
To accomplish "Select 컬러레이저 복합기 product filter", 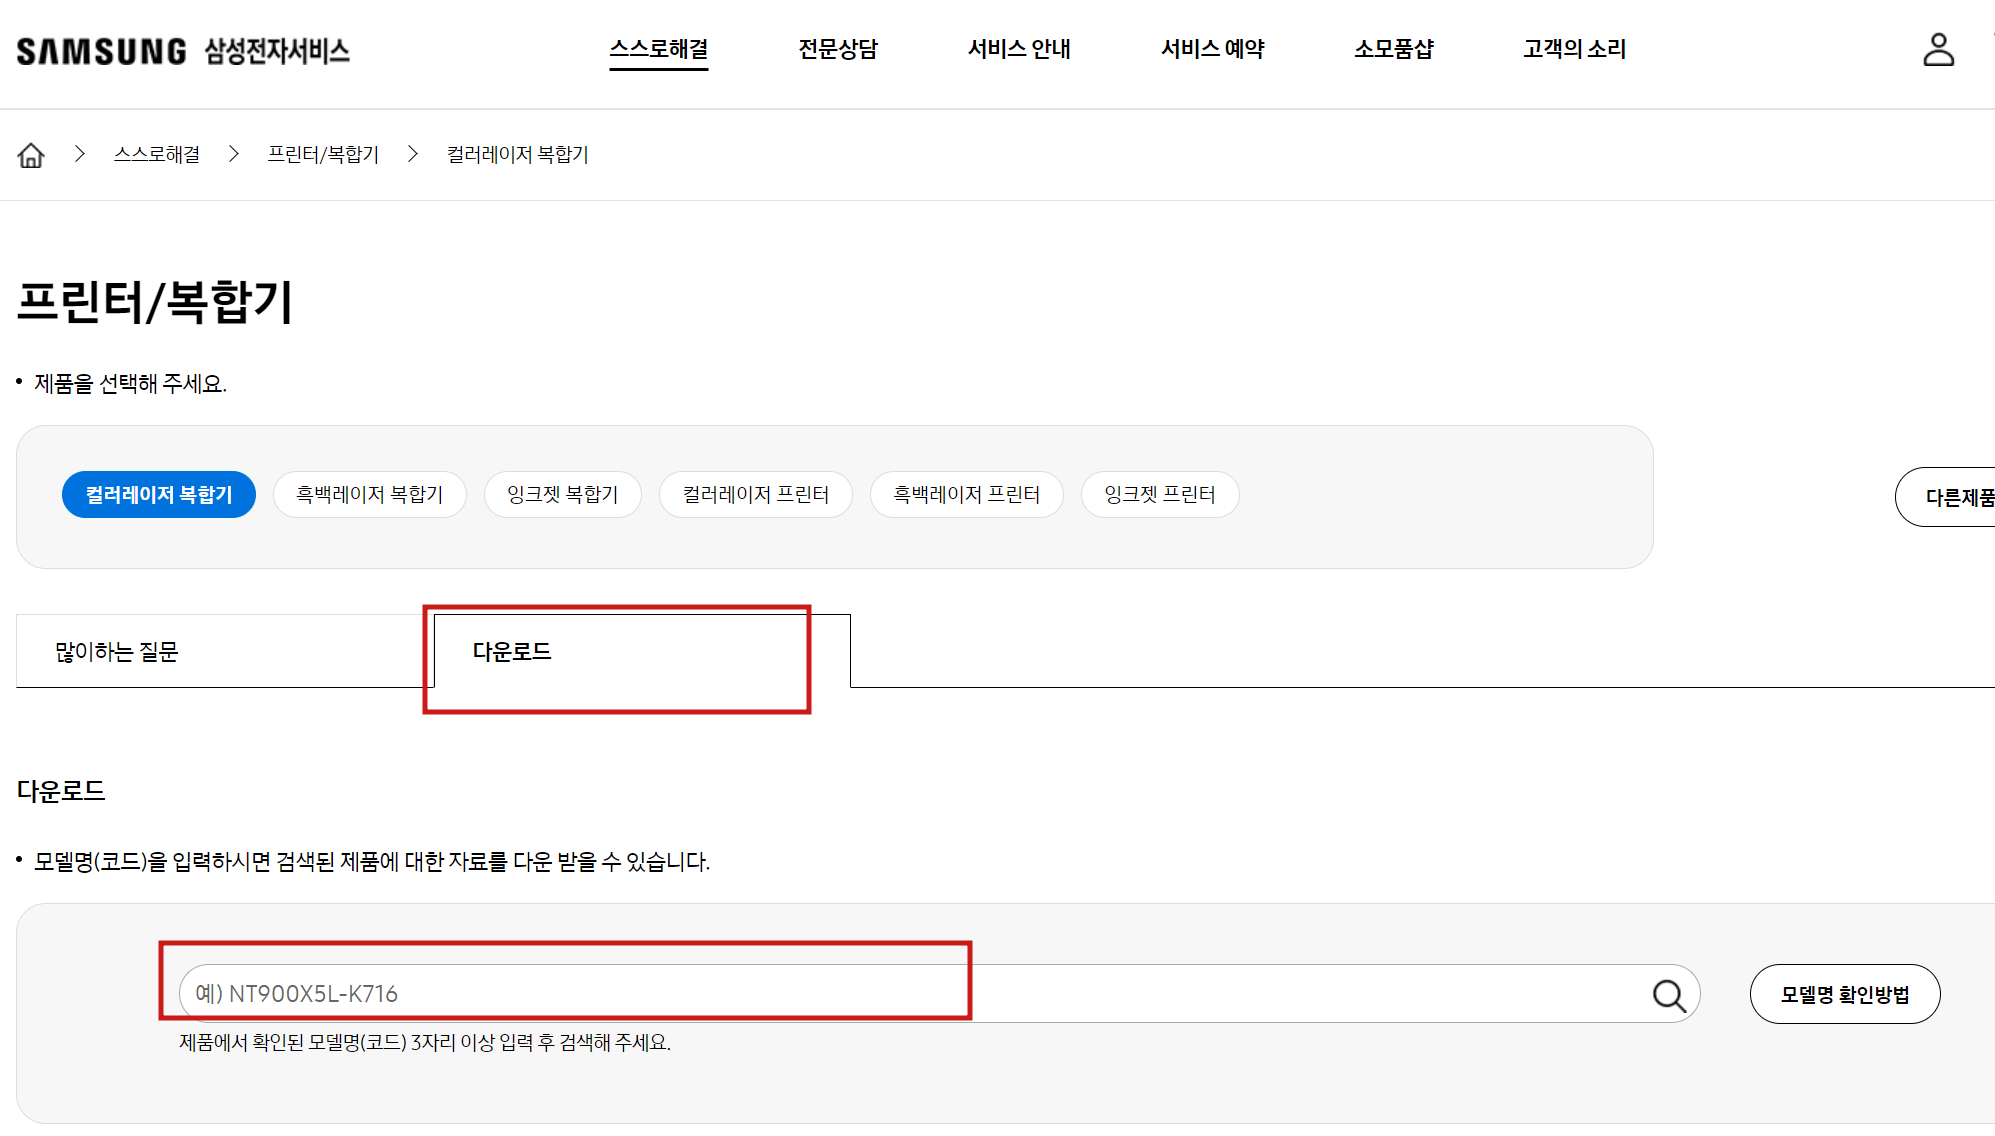I will click(x=159, y=495).
